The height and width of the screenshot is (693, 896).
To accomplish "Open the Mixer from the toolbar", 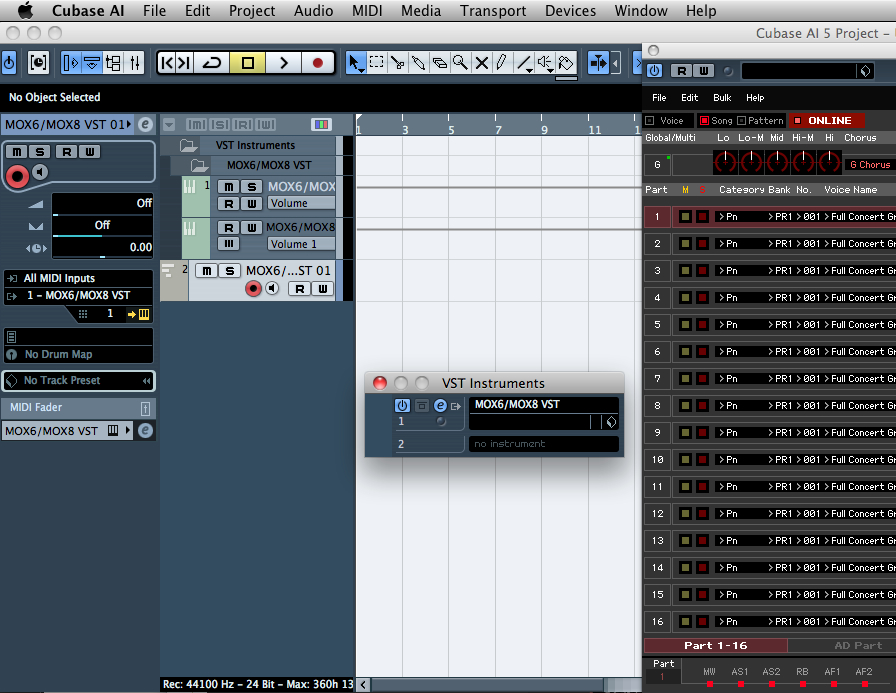I will (x=134, y=62).
